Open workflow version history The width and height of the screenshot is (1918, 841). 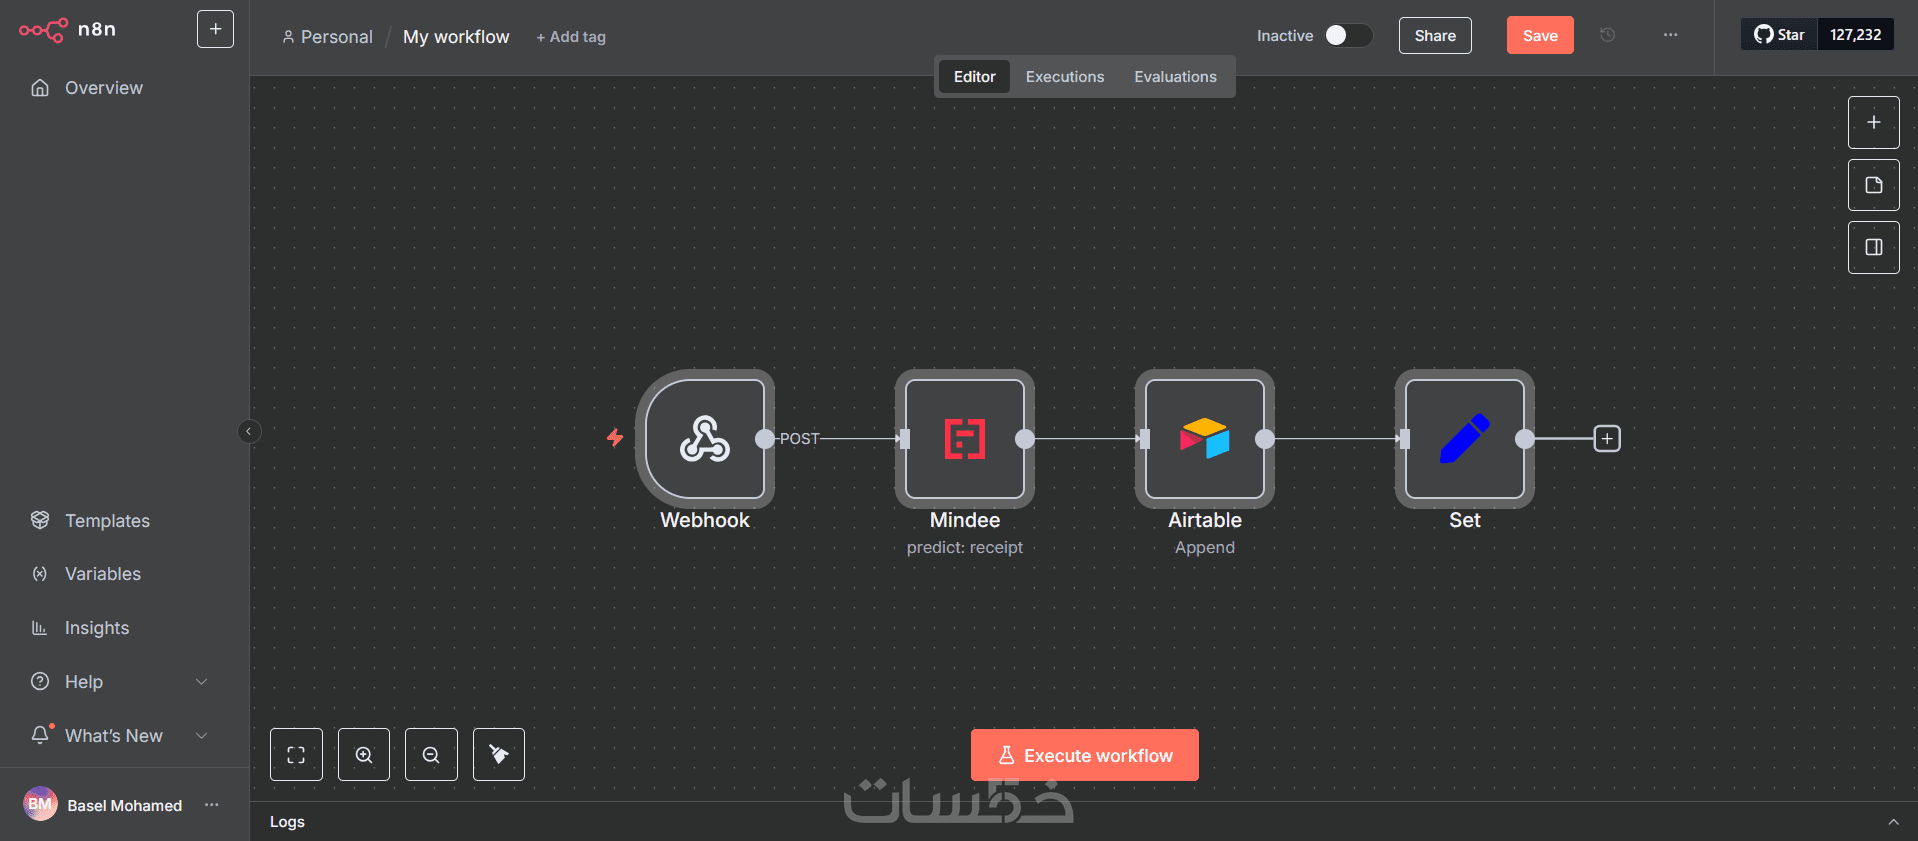coord(1607,35)
